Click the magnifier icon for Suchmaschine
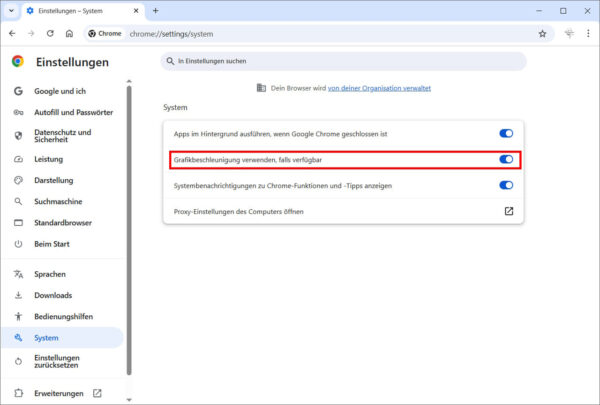The width and height of the screenshot is (600, 405). point(18,201)
